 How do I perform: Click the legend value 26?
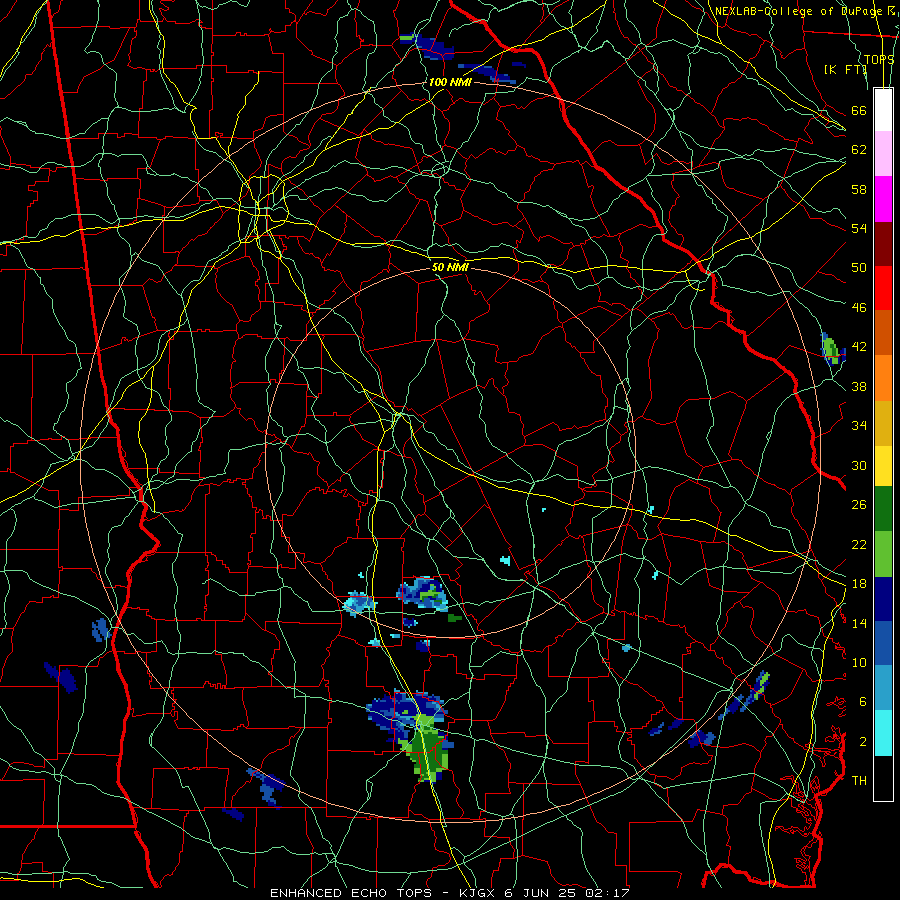(x=859, y=505)
